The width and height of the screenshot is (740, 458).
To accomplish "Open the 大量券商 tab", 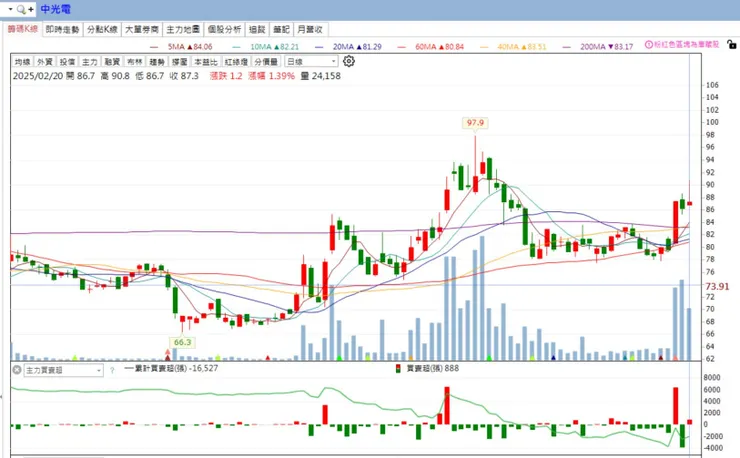I will coord(142,29).
